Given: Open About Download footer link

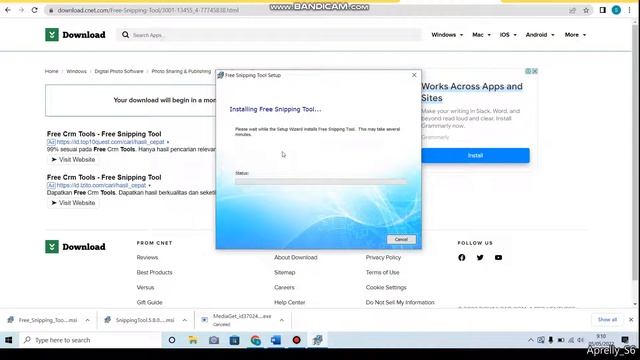Looking at the screenshot, I should (296, 258).
